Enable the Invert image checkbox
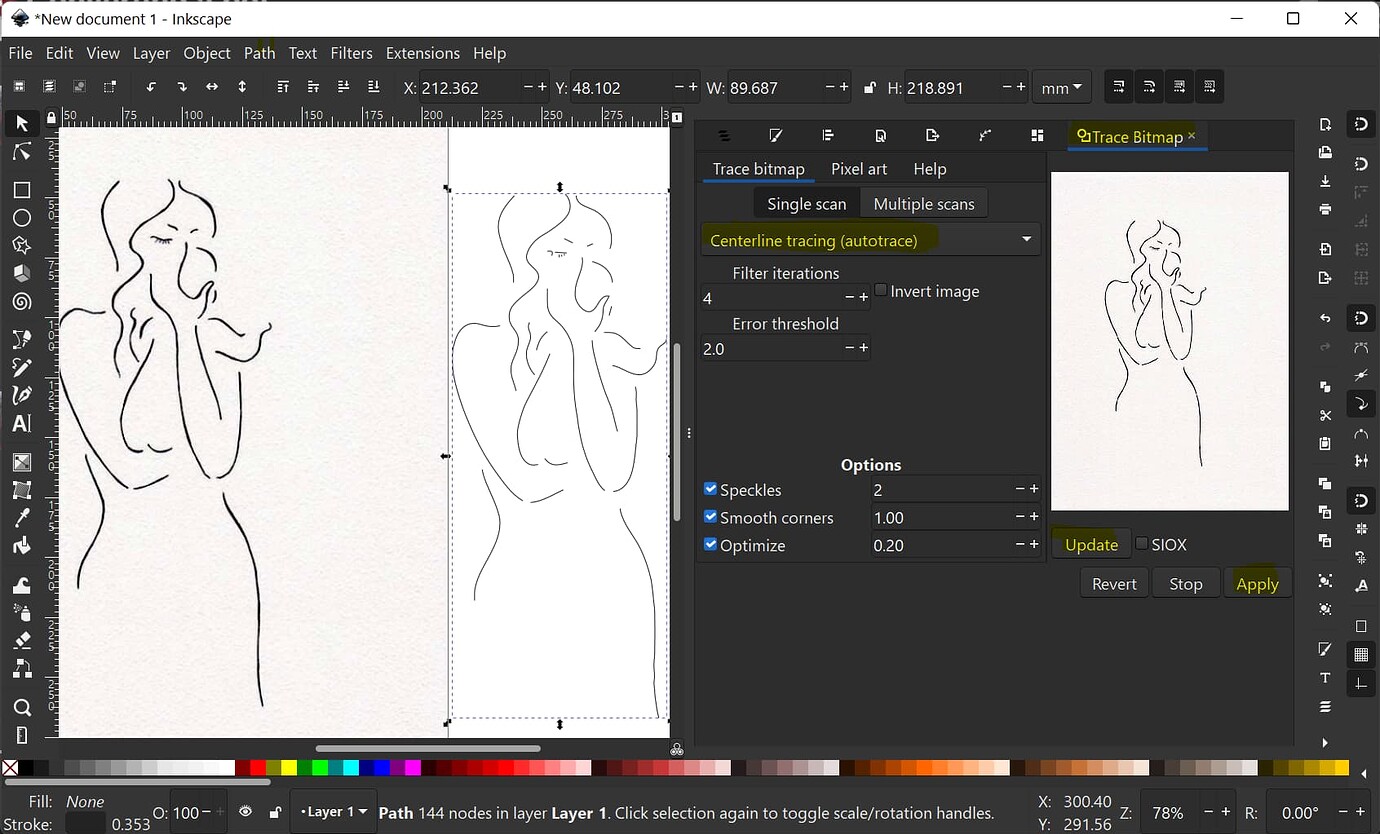 click(x=879, y=289)
